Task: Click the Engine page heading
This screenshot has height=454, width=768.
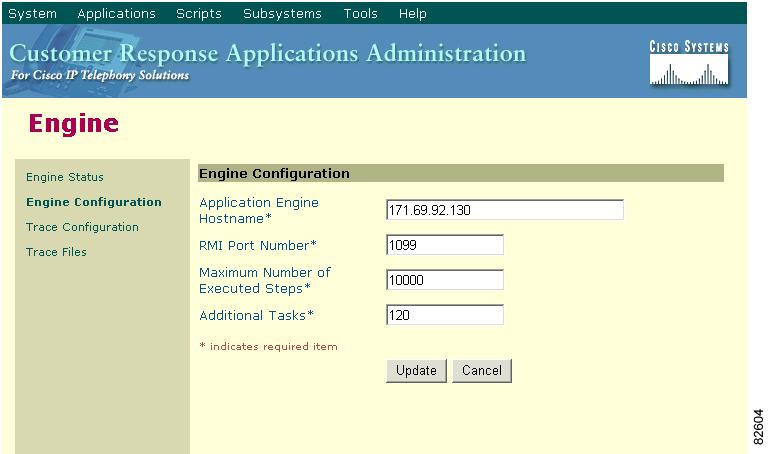Action: [73, 123]
